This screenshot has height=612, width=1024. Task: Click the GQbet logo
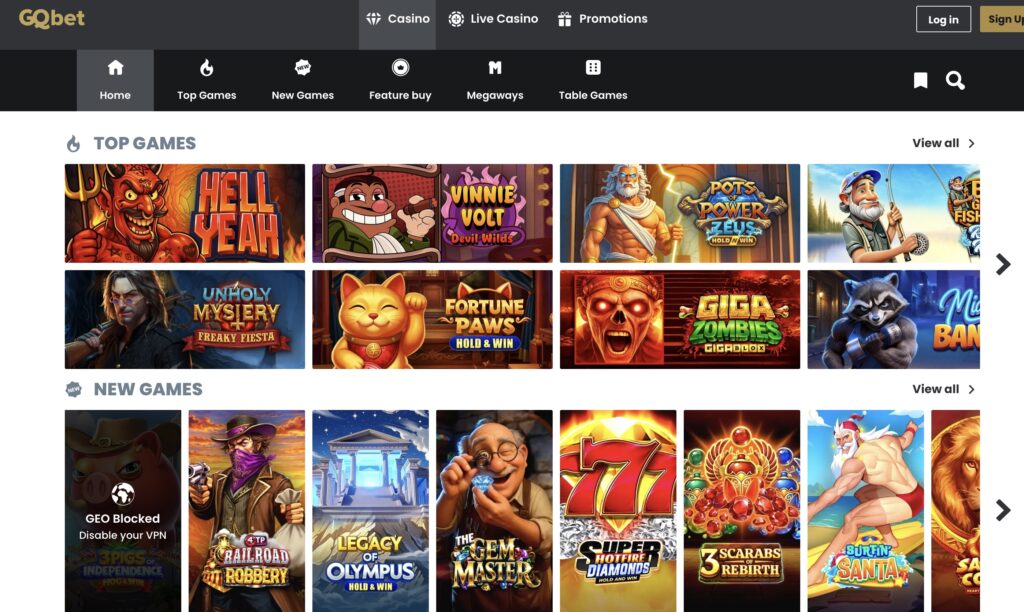pos(52,19)
